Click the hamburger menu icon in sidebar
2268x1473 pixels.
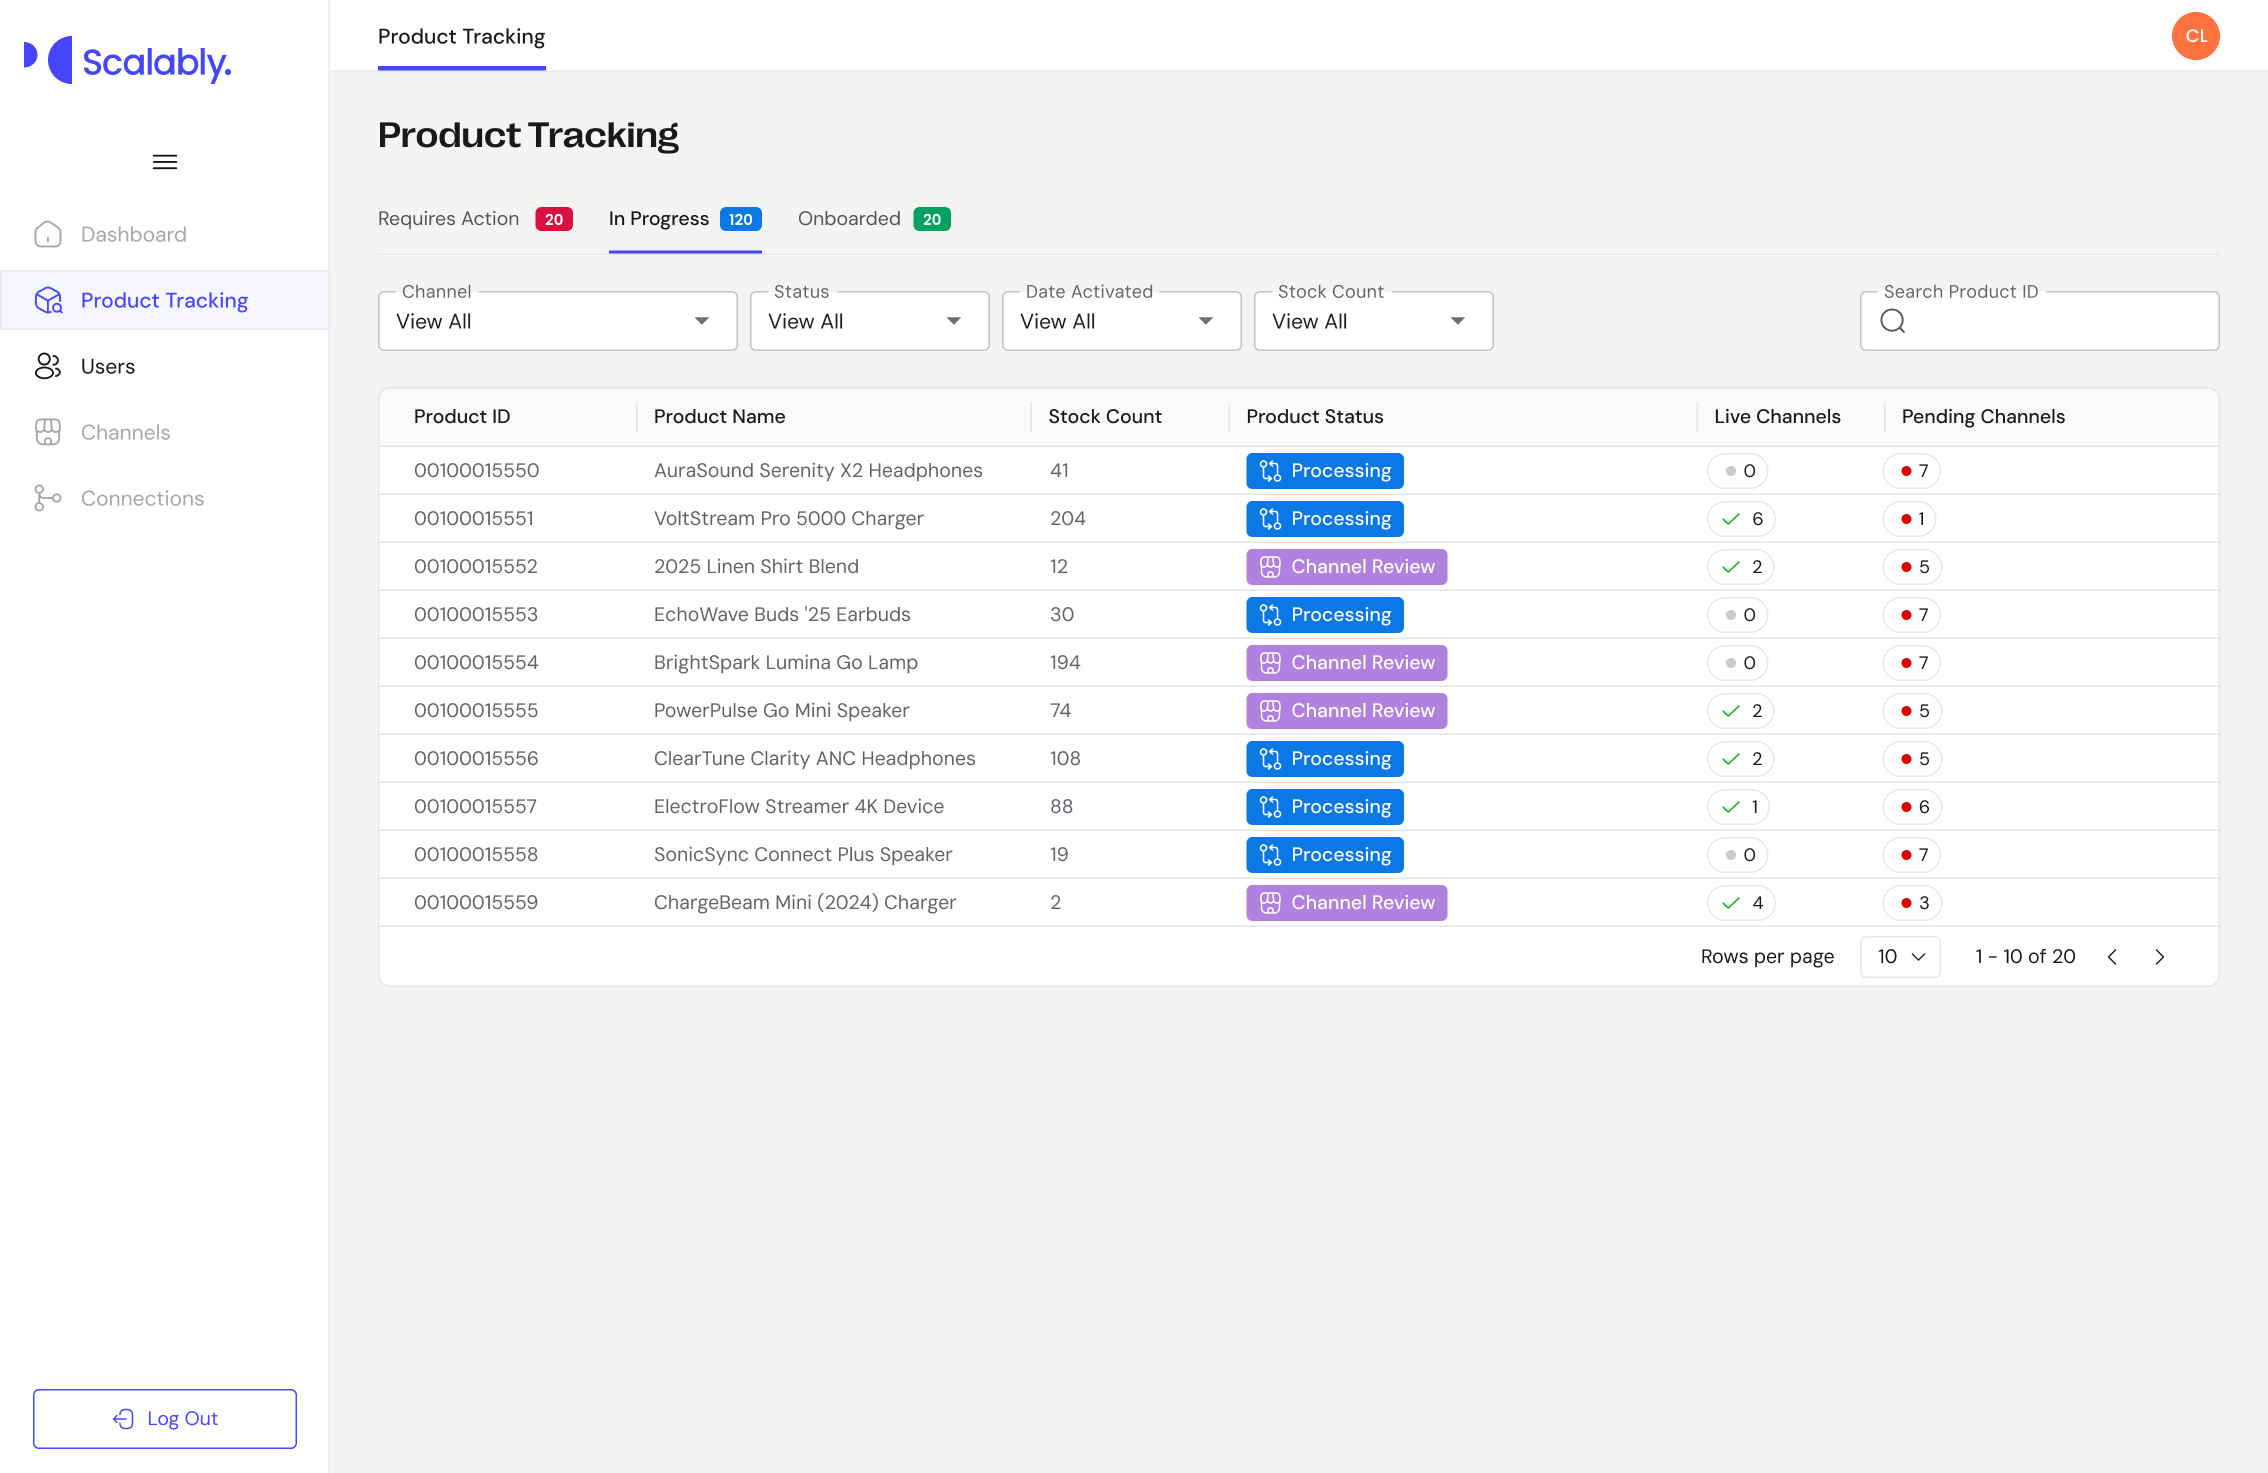pos(165,162)
